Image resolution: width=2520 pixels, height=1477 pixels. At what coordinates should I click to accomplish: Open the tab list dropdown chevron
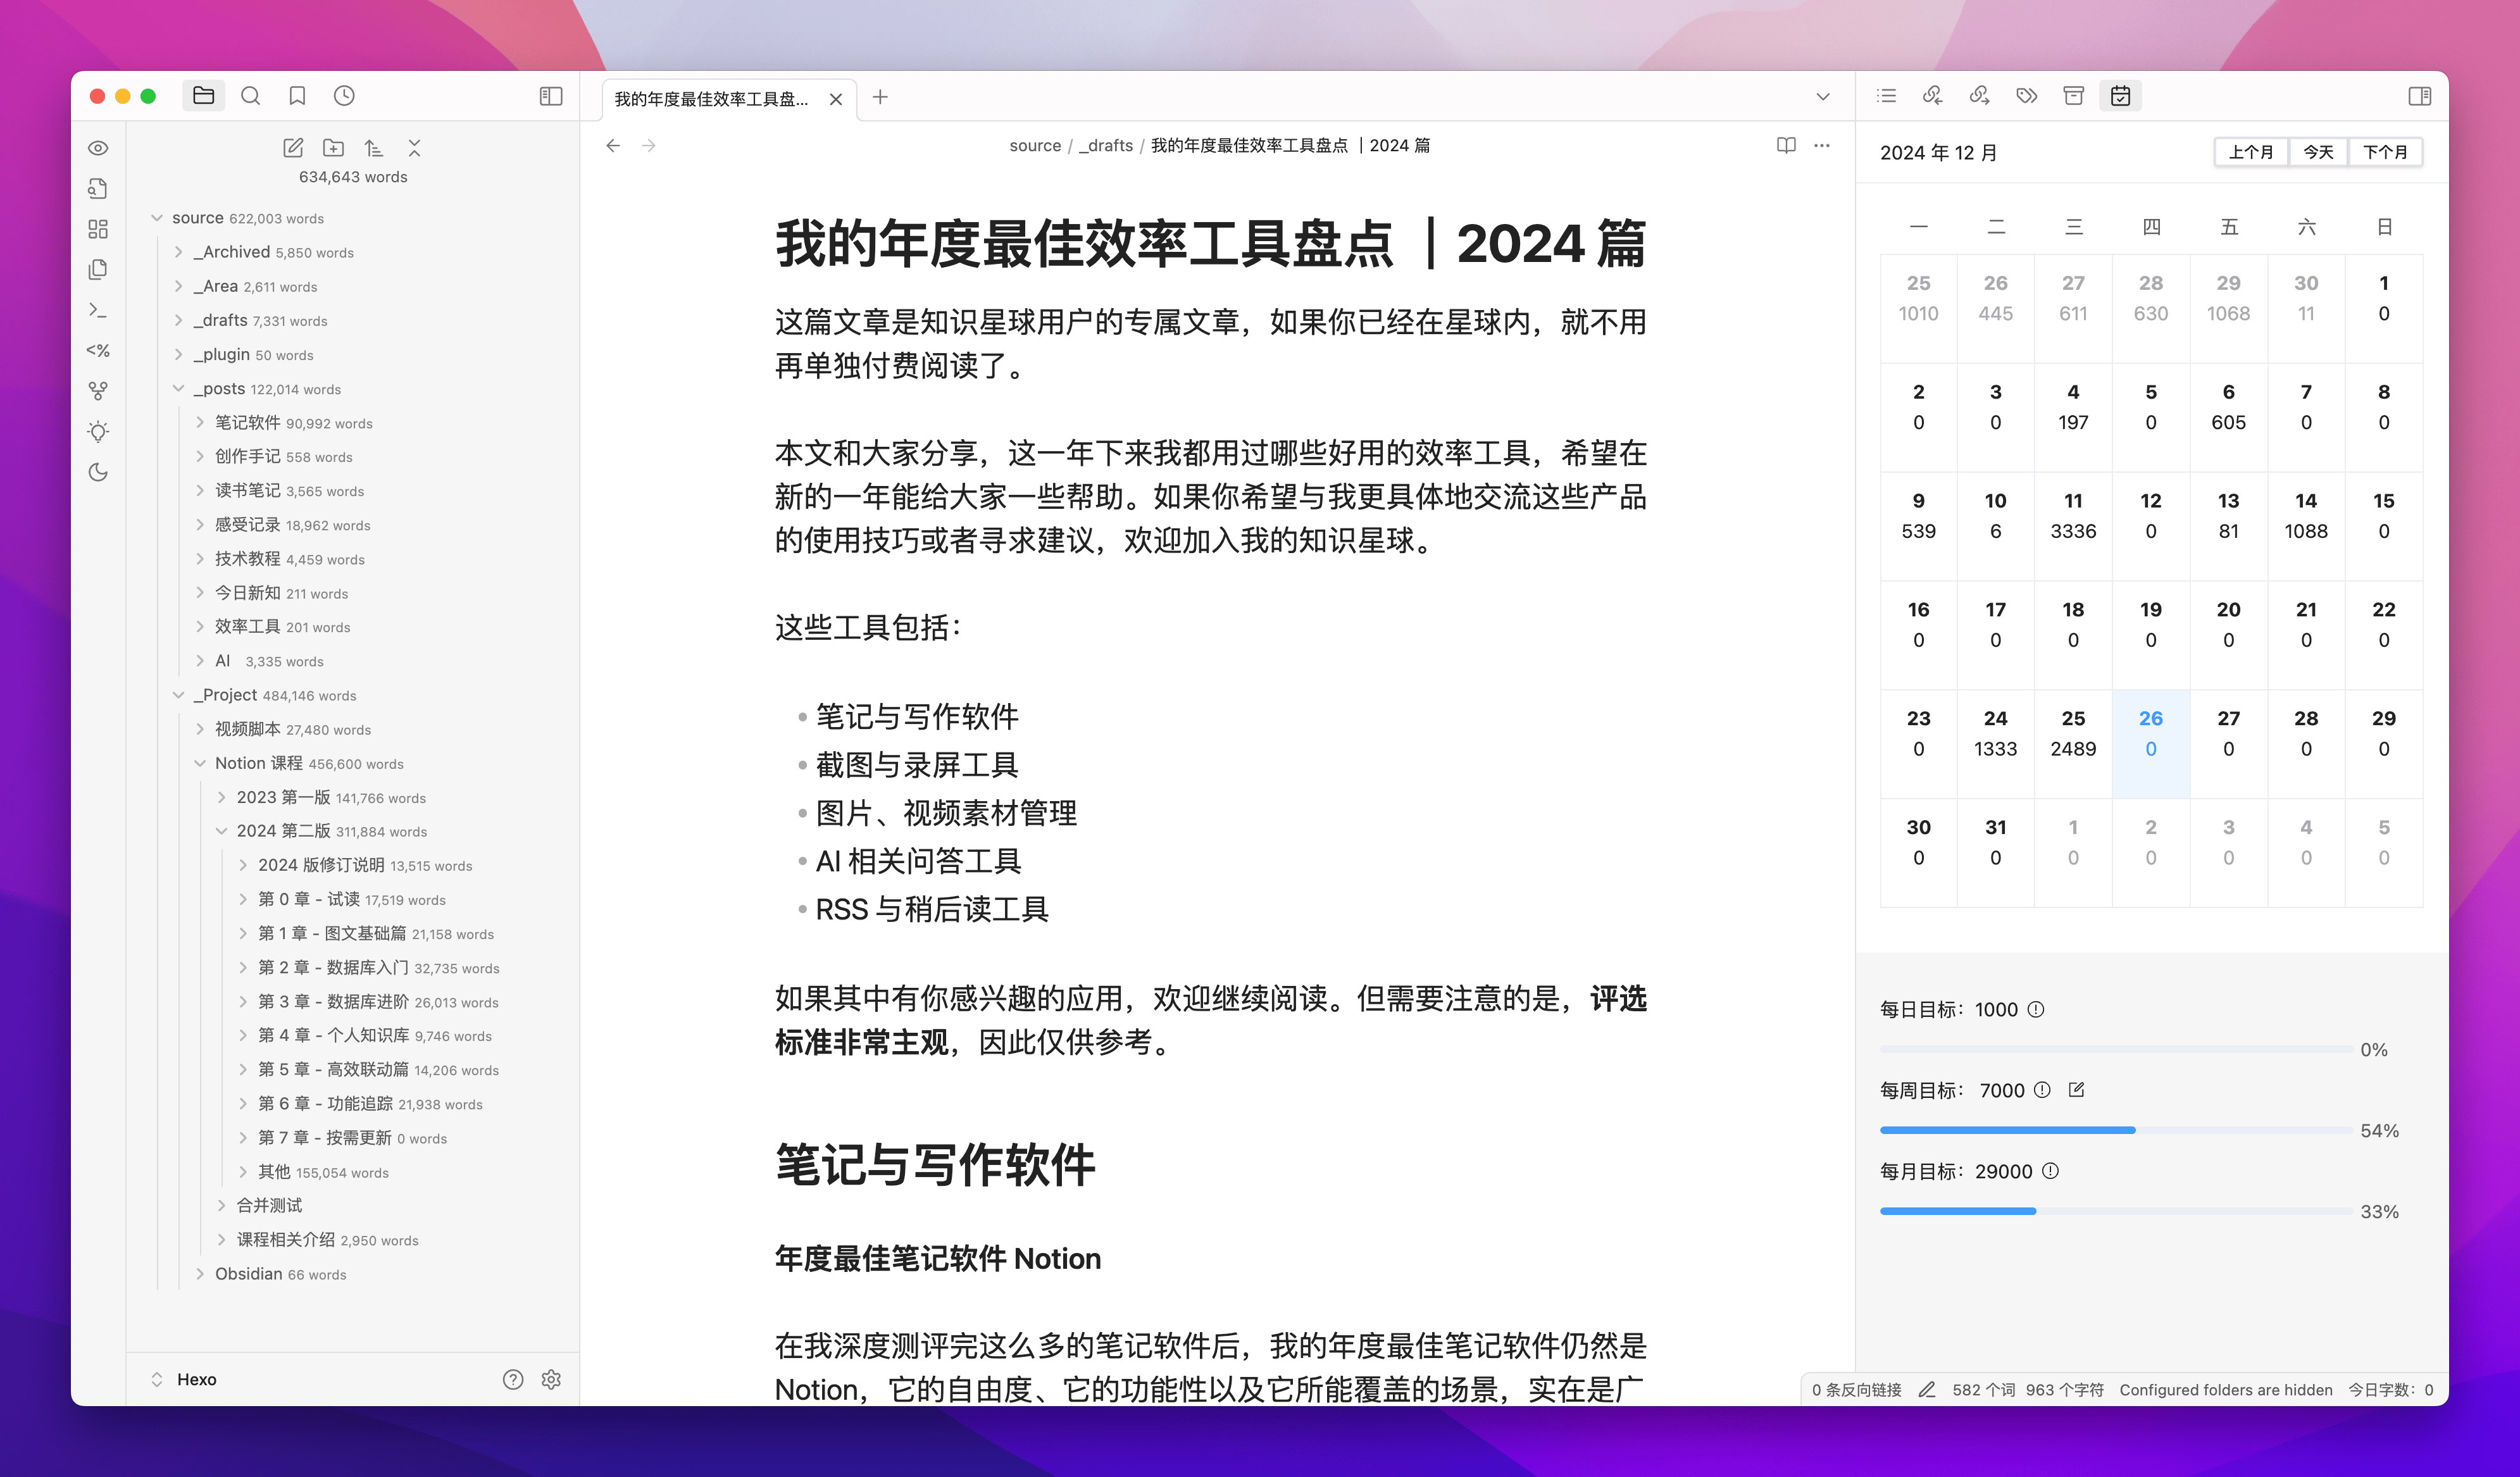(1823, 97)
